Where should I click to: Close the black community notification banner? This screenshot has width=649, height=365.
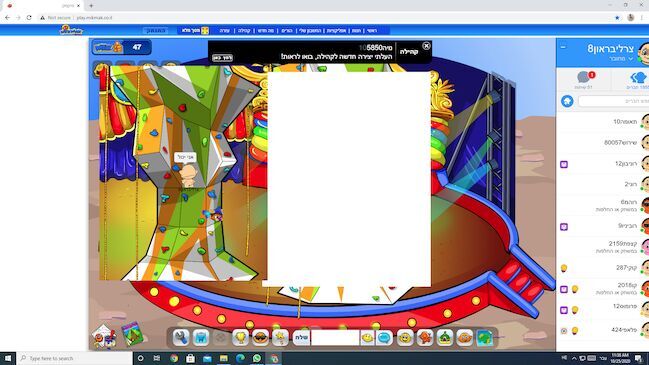click(x=426, y=46)
